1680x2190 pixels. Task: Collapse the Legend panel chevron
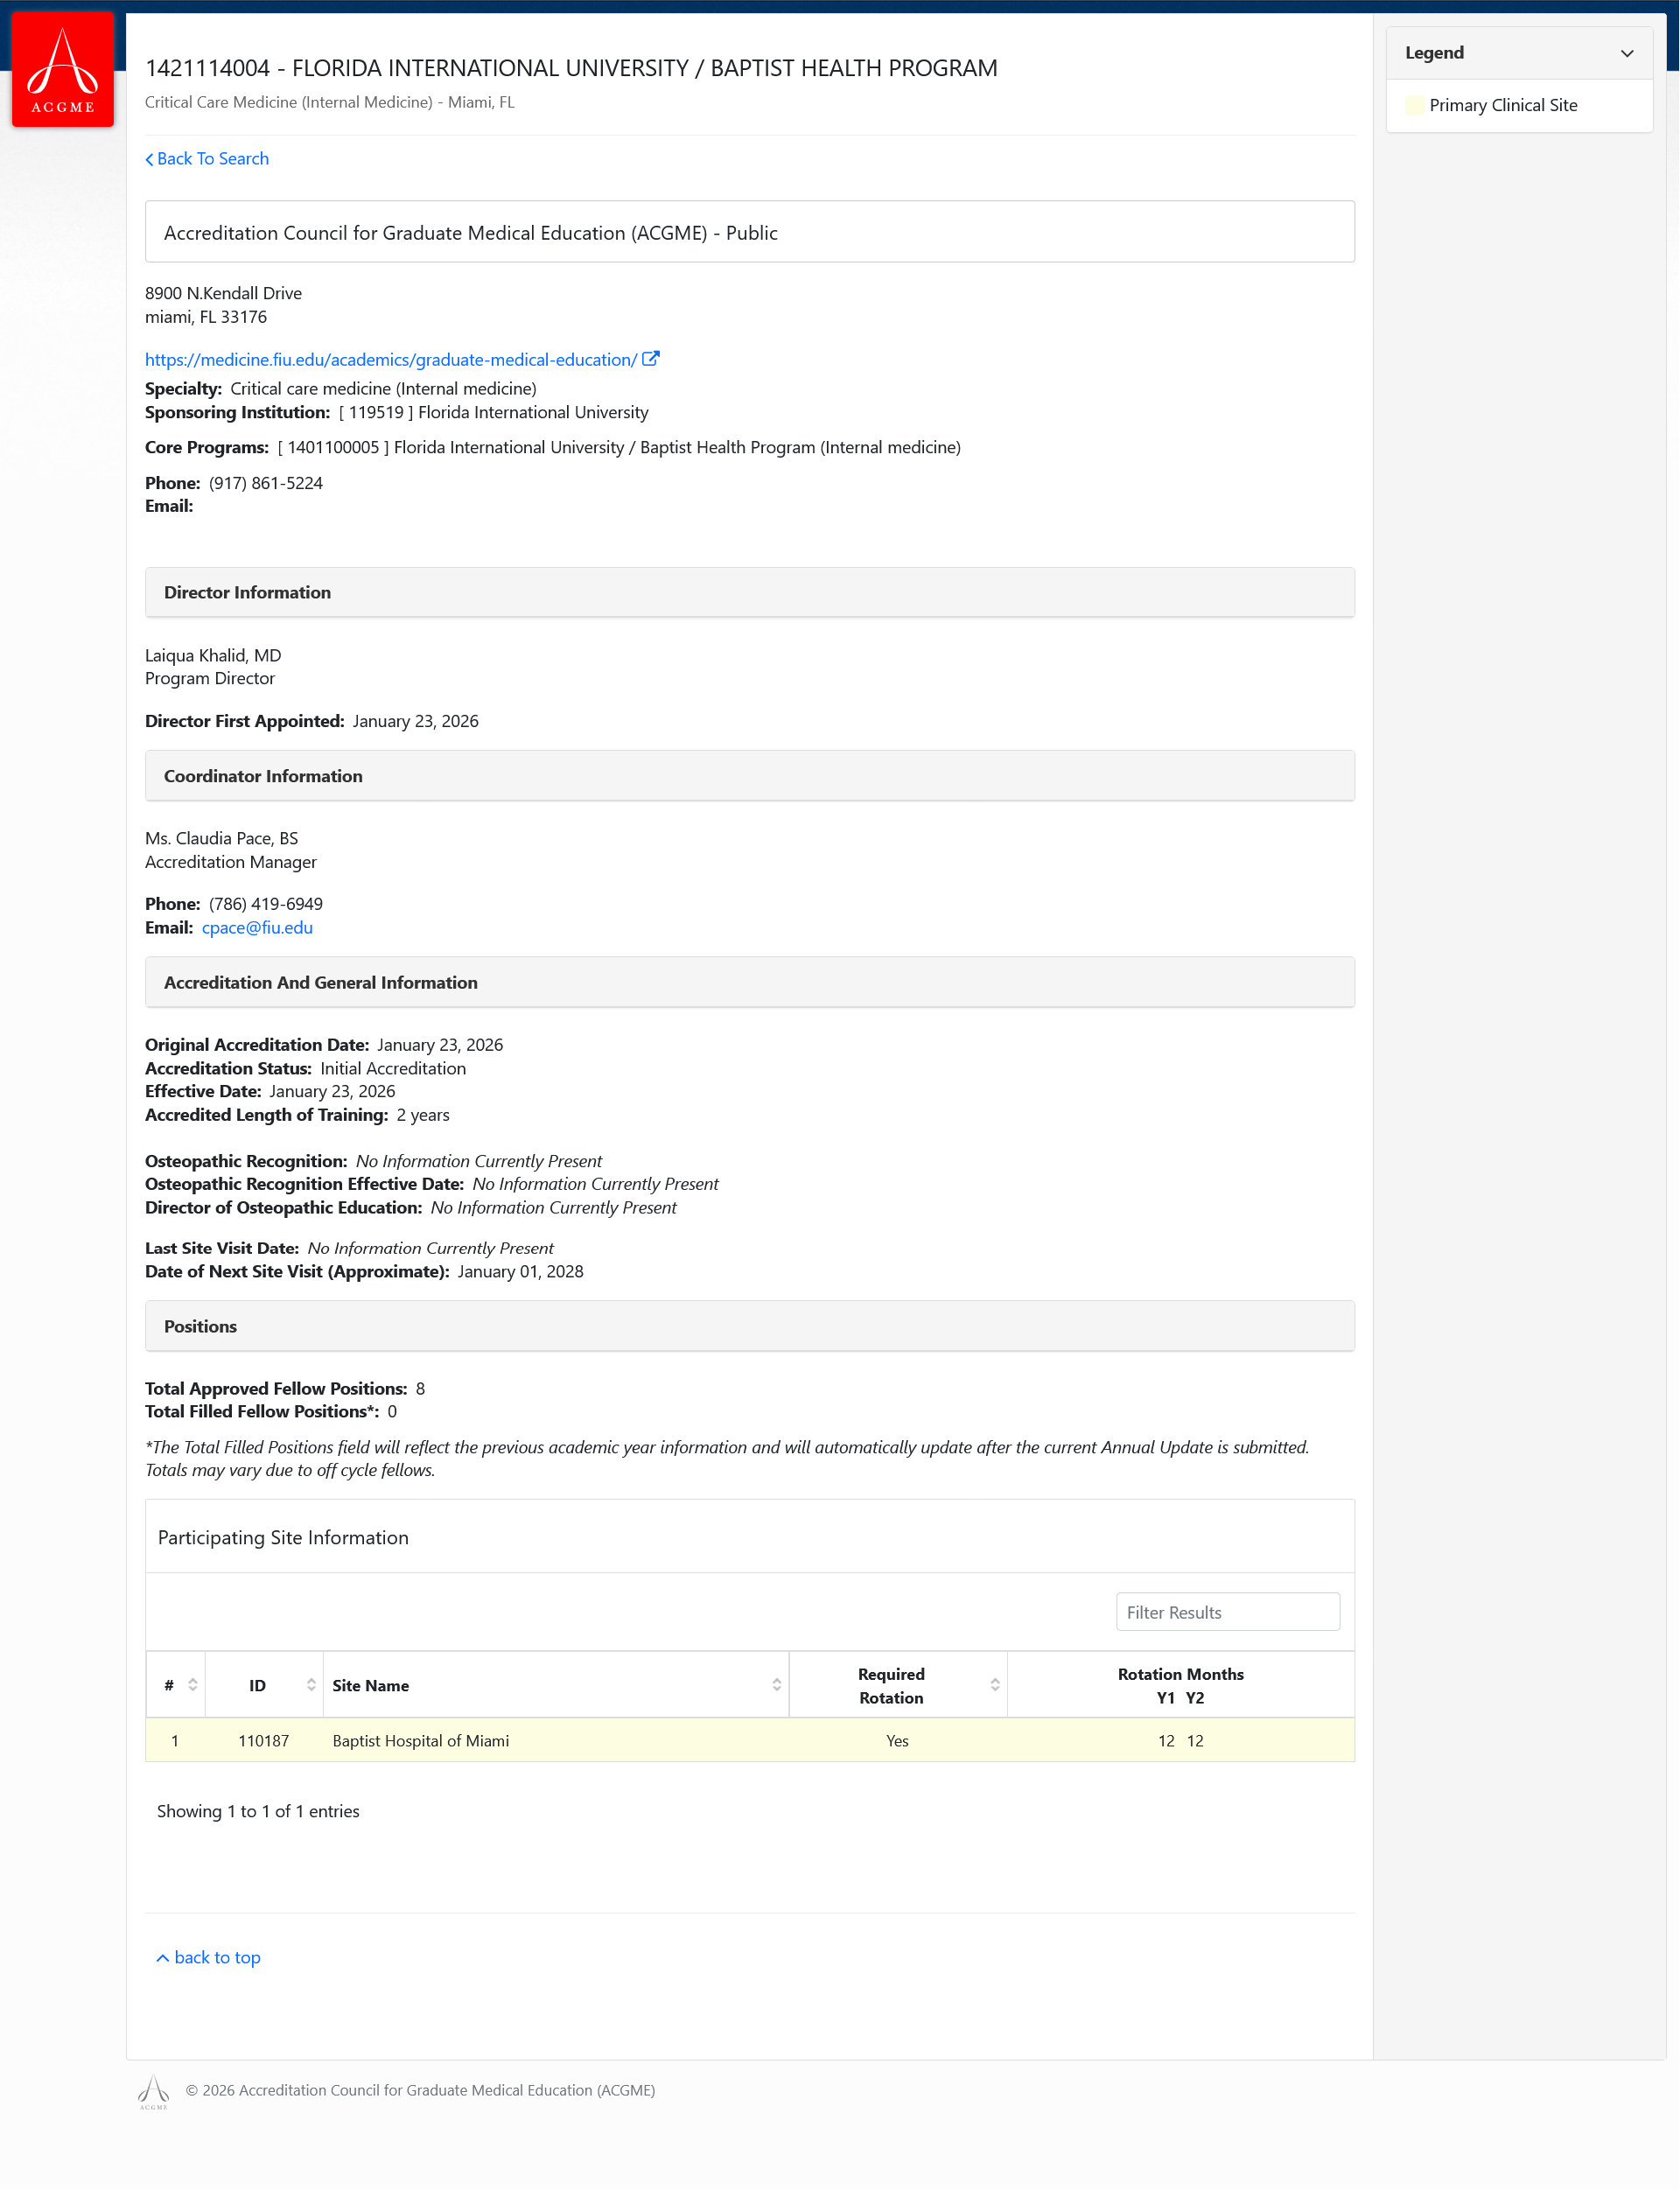click(1626, 53)
